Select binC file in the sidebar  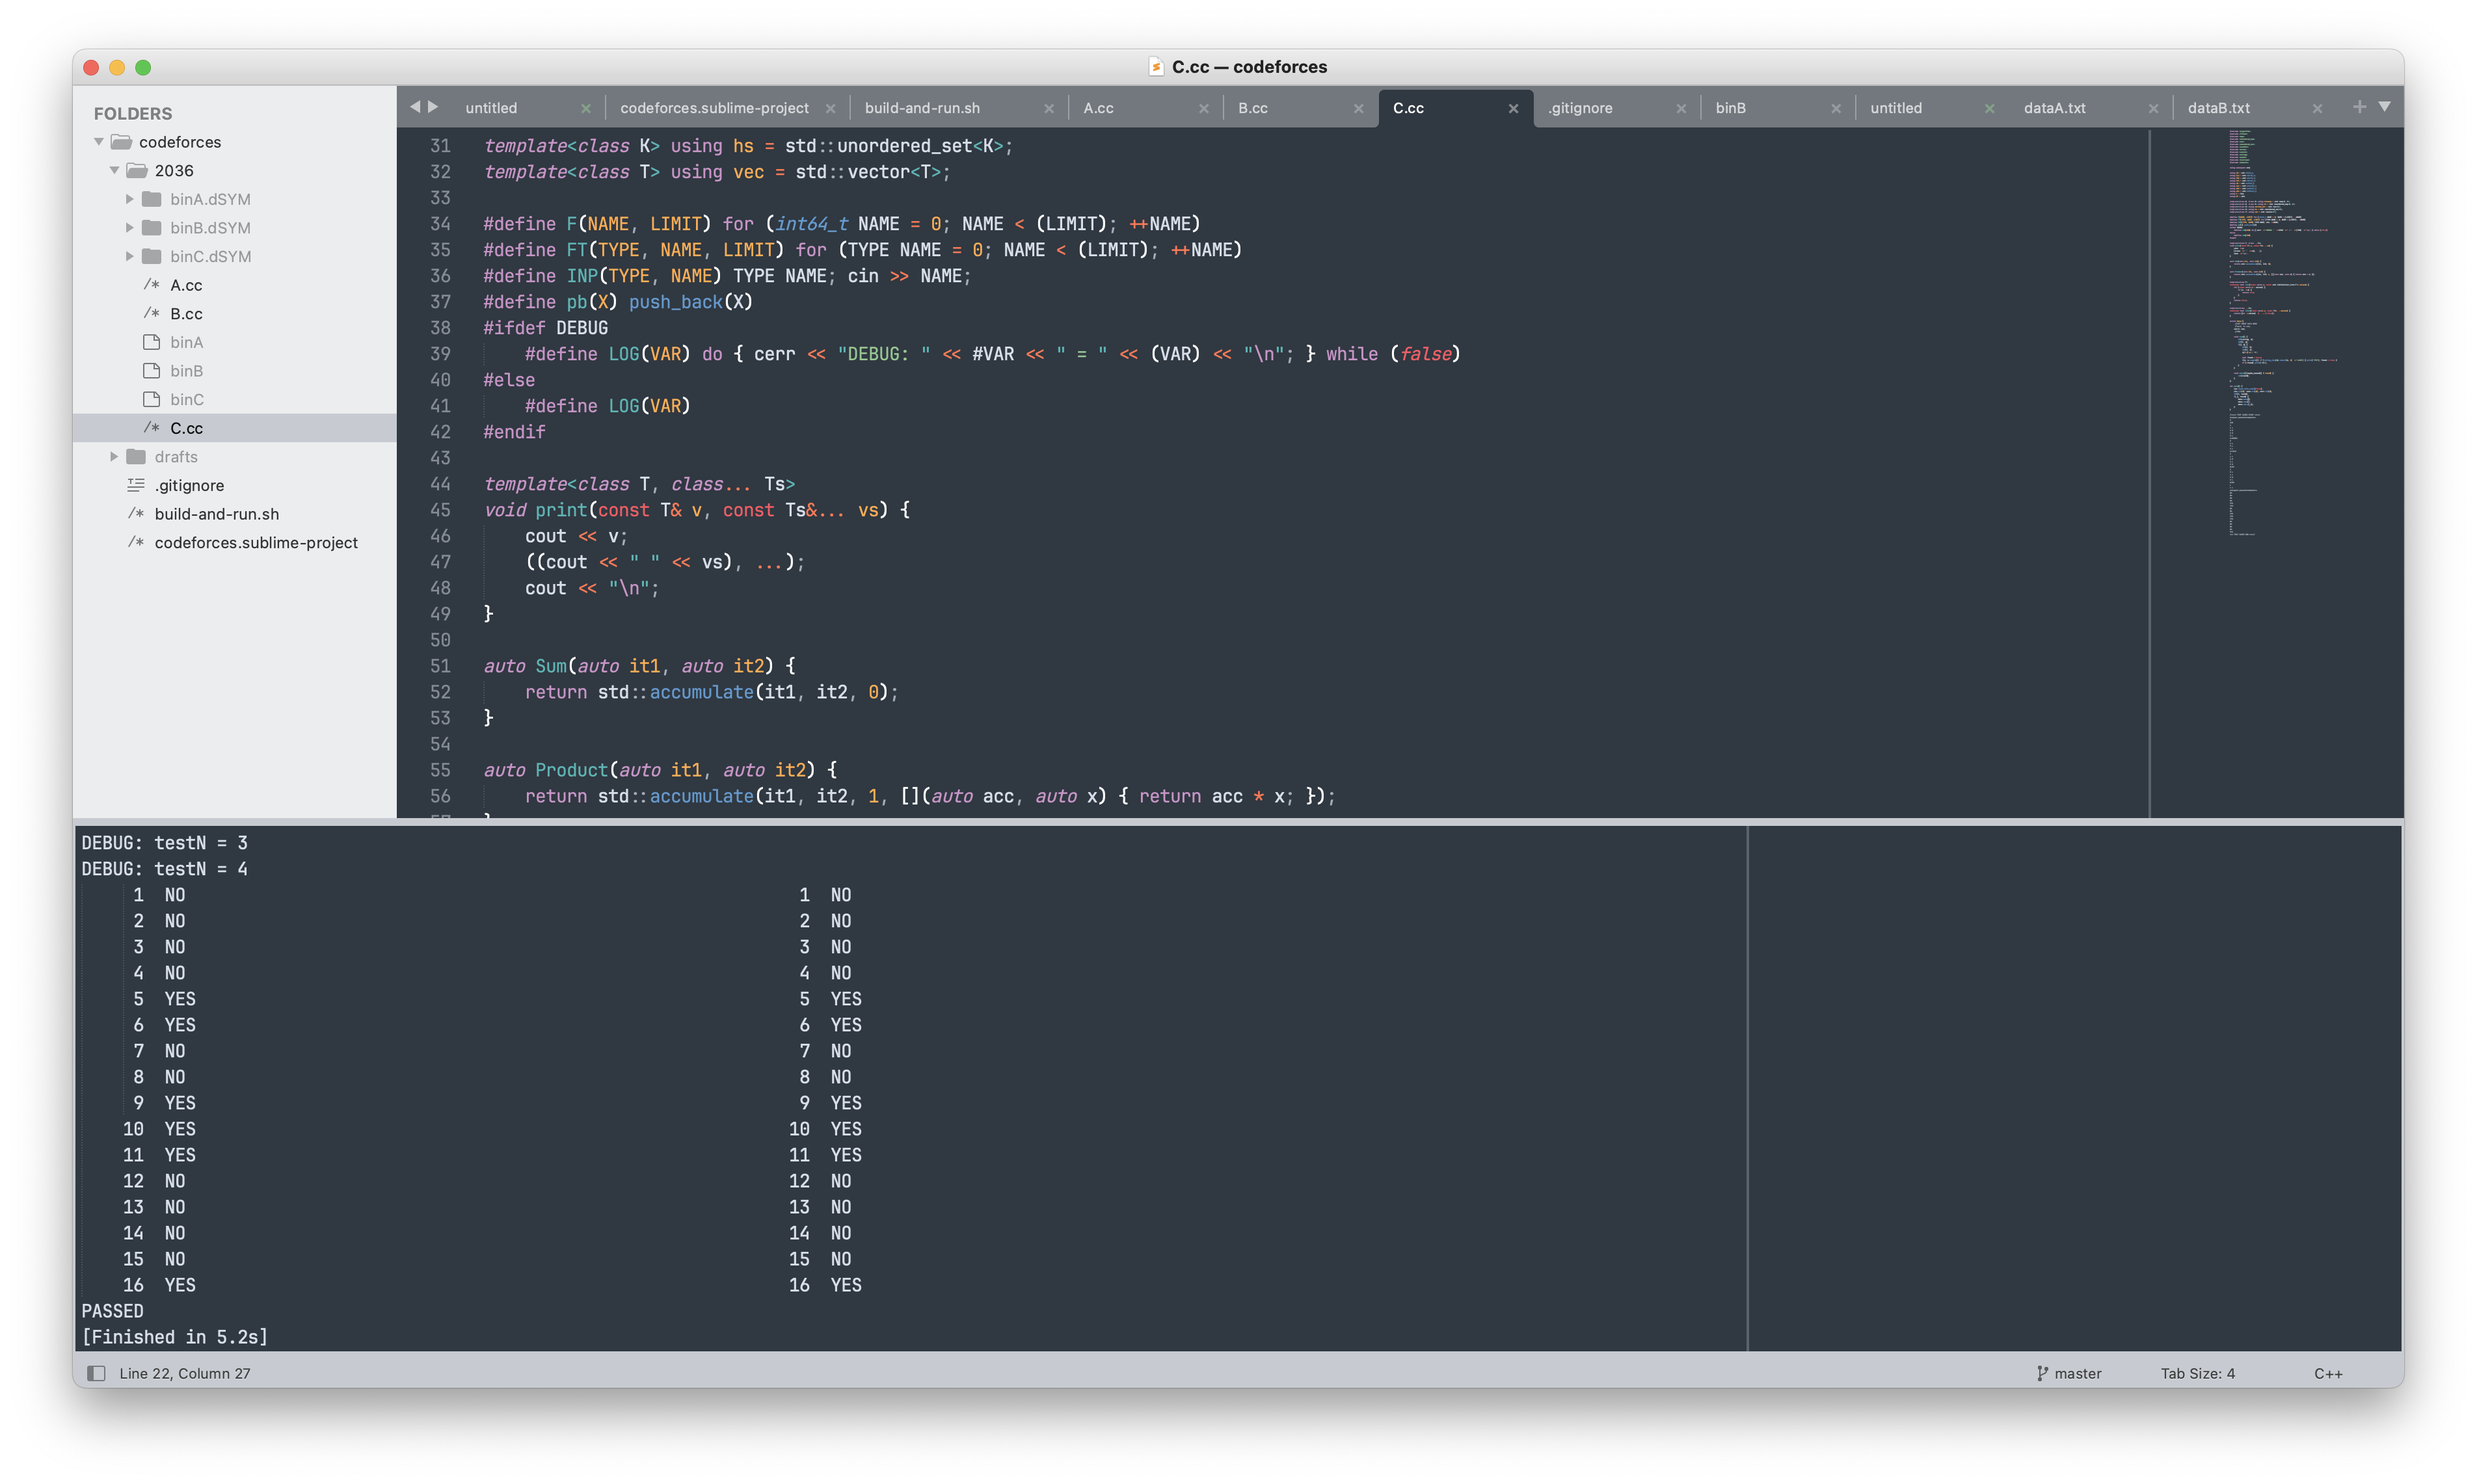[x=186, y=400]
